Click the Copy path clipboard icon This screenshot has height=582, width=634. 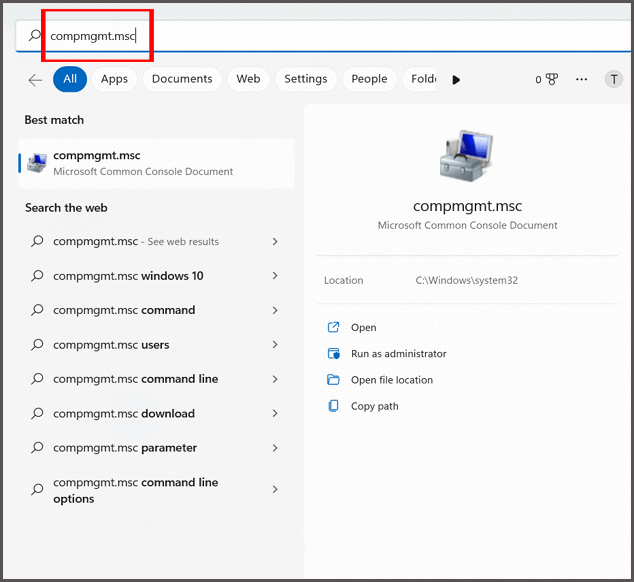[333, 406]
